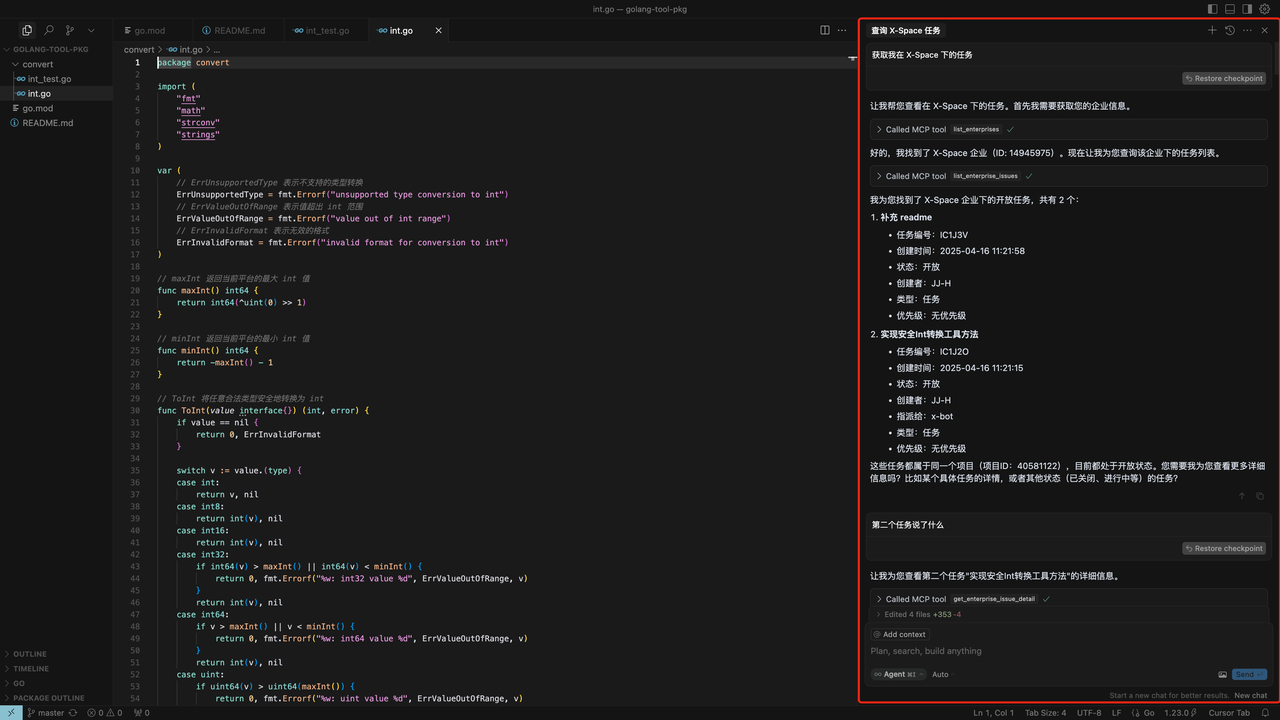Restore checkpoint for first message
Viewport: 1280px width, 720px height.
pyautogui.click(x=1224, y=78)
